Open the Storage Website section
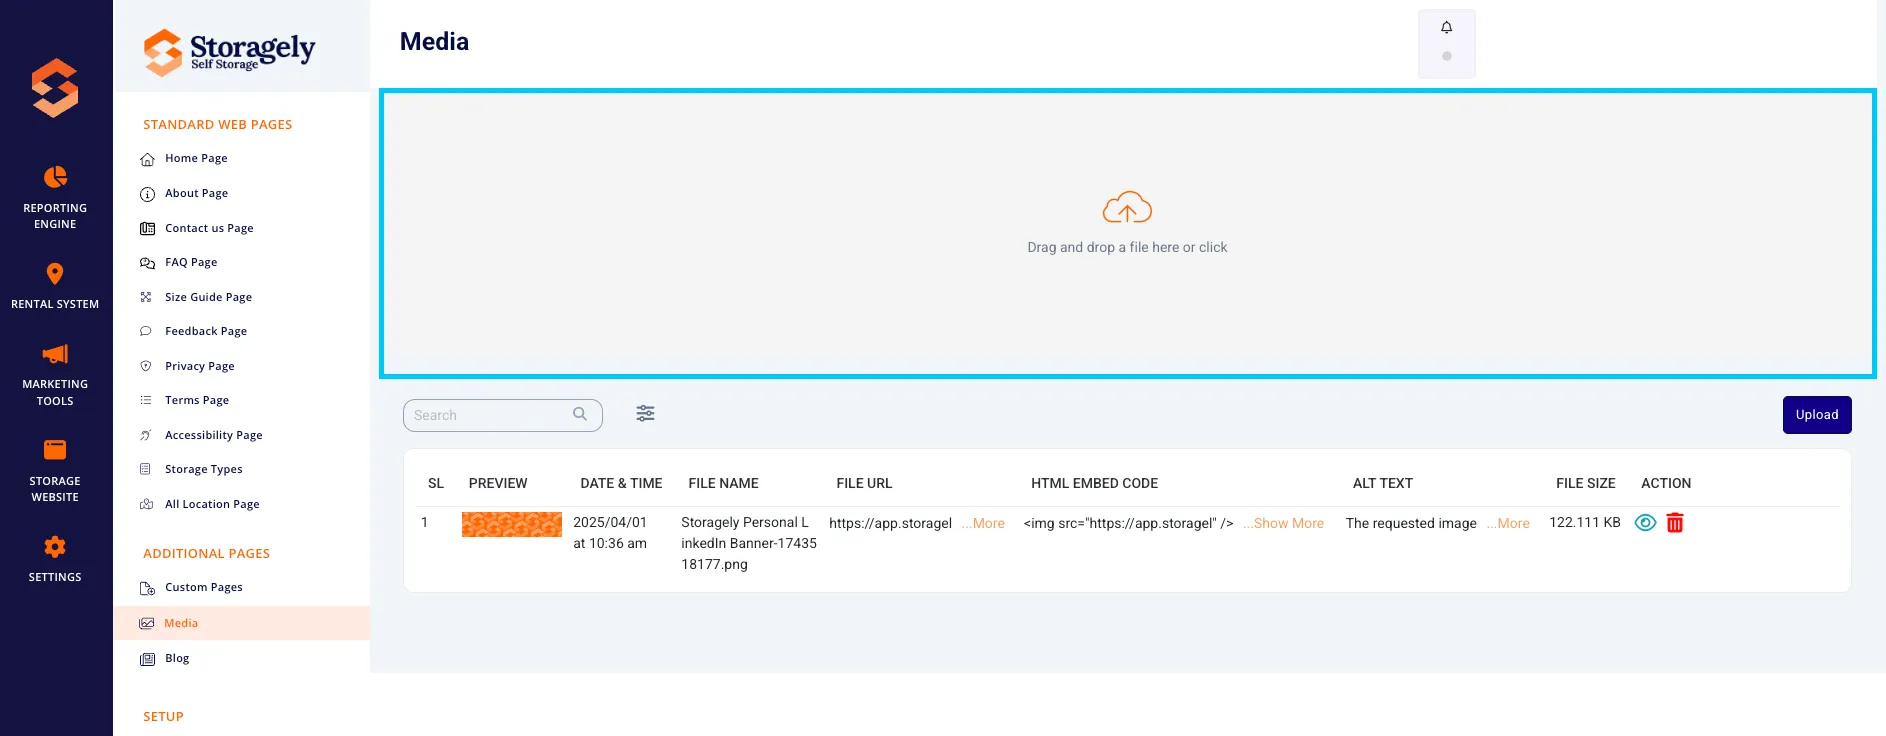Screen dimensions: 1886x736 pos(55,471)
